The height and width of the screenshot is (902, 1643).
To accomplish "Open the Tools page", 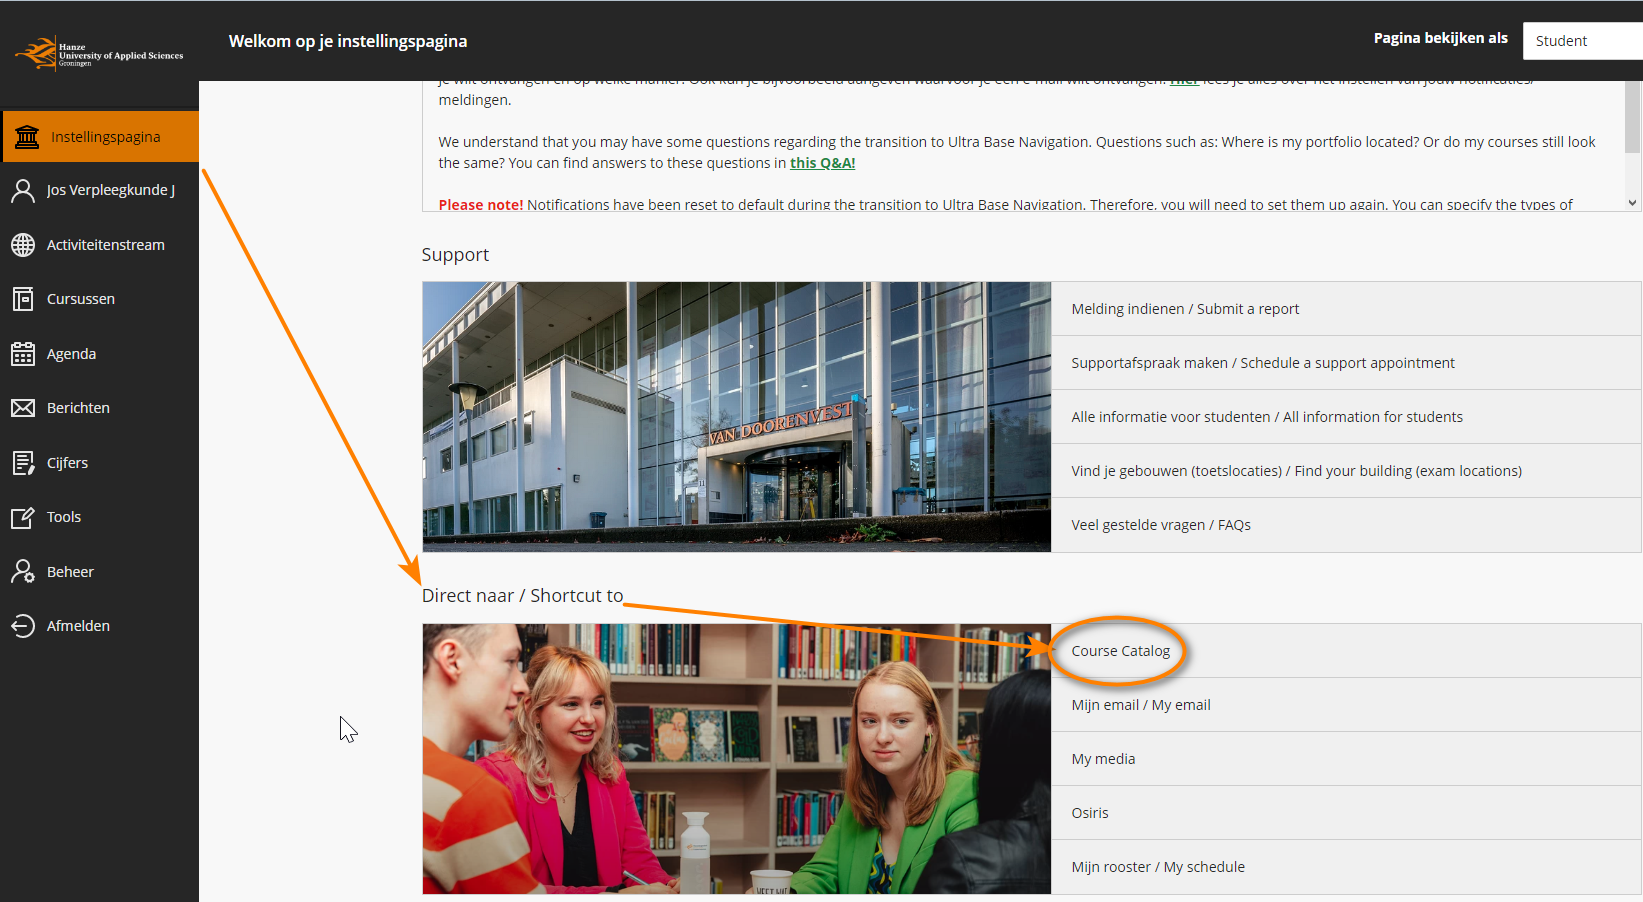I will click(100, 517).
